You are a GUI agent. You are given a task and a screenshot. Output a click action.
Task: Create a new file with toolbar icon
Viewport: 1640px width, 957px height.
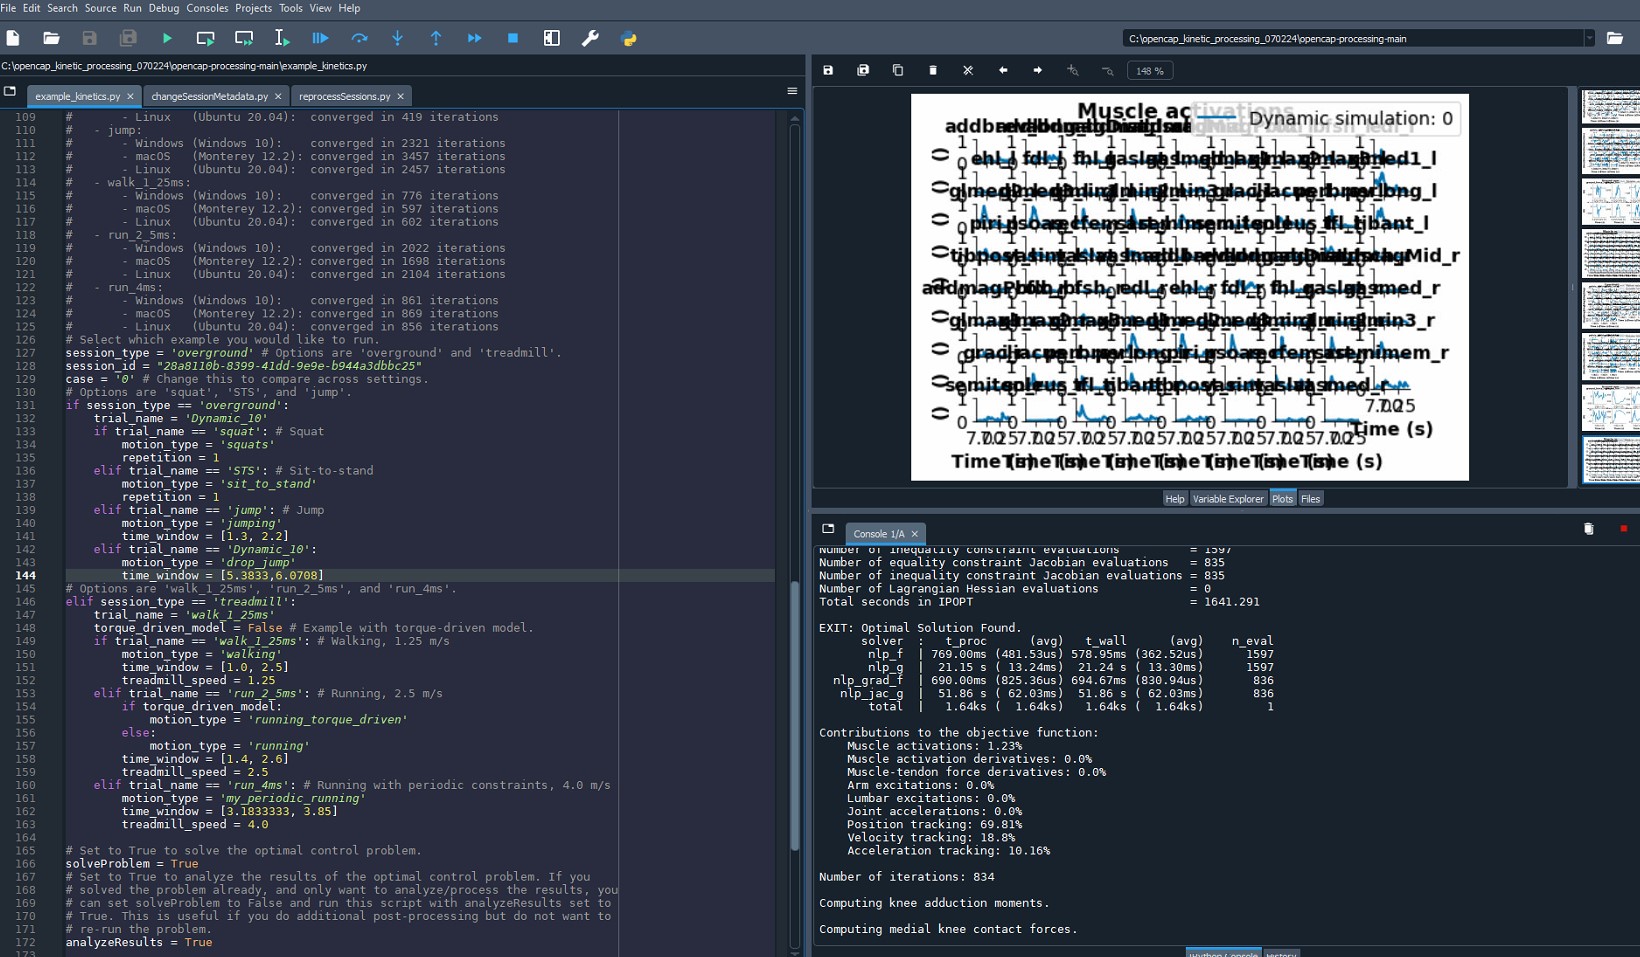tap(13, 38)
